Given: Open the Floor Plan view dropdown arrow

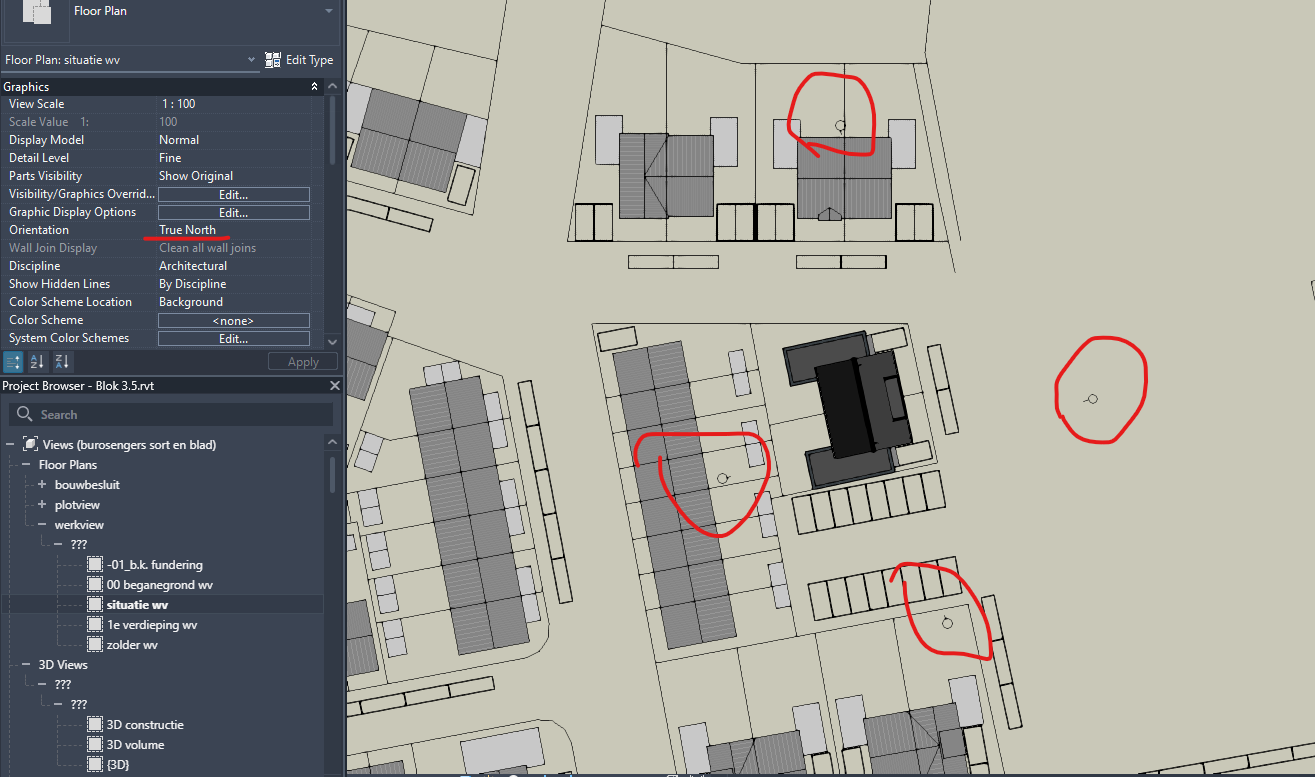Looking at the screenshot, I should tap(329, 9).
